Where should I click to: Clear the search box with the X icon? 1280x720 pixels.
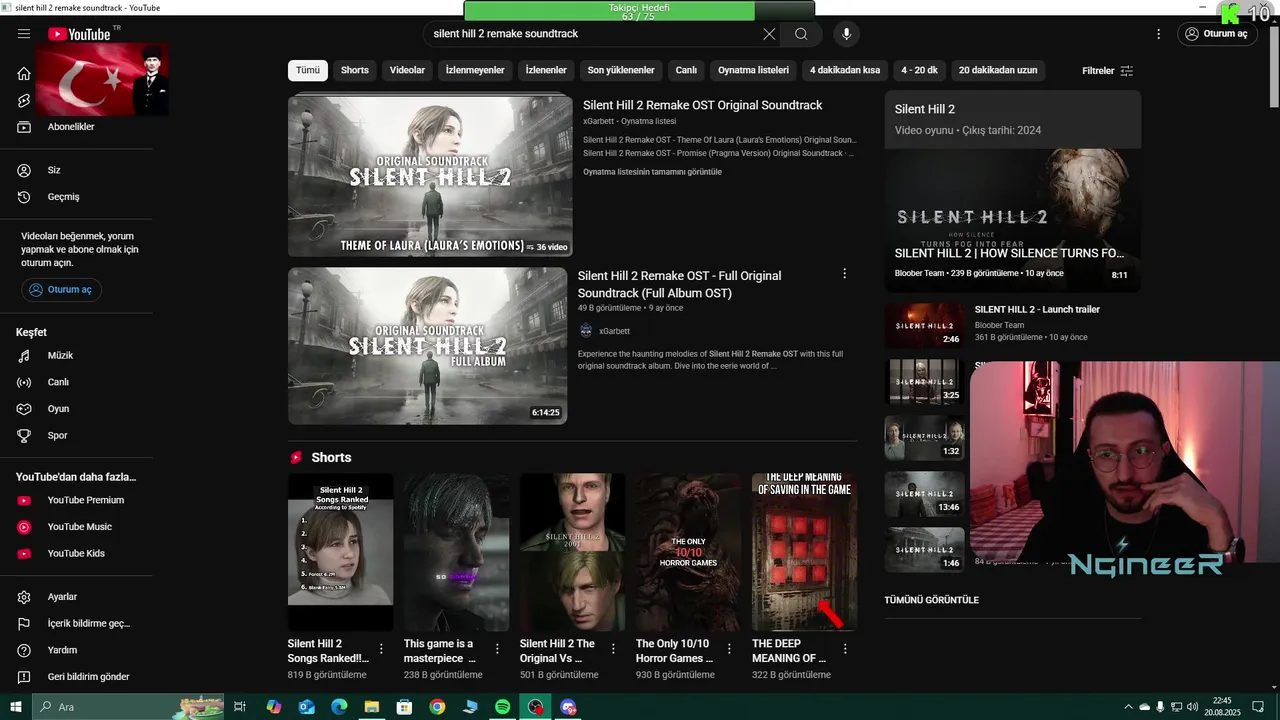[x=769, y=34]
